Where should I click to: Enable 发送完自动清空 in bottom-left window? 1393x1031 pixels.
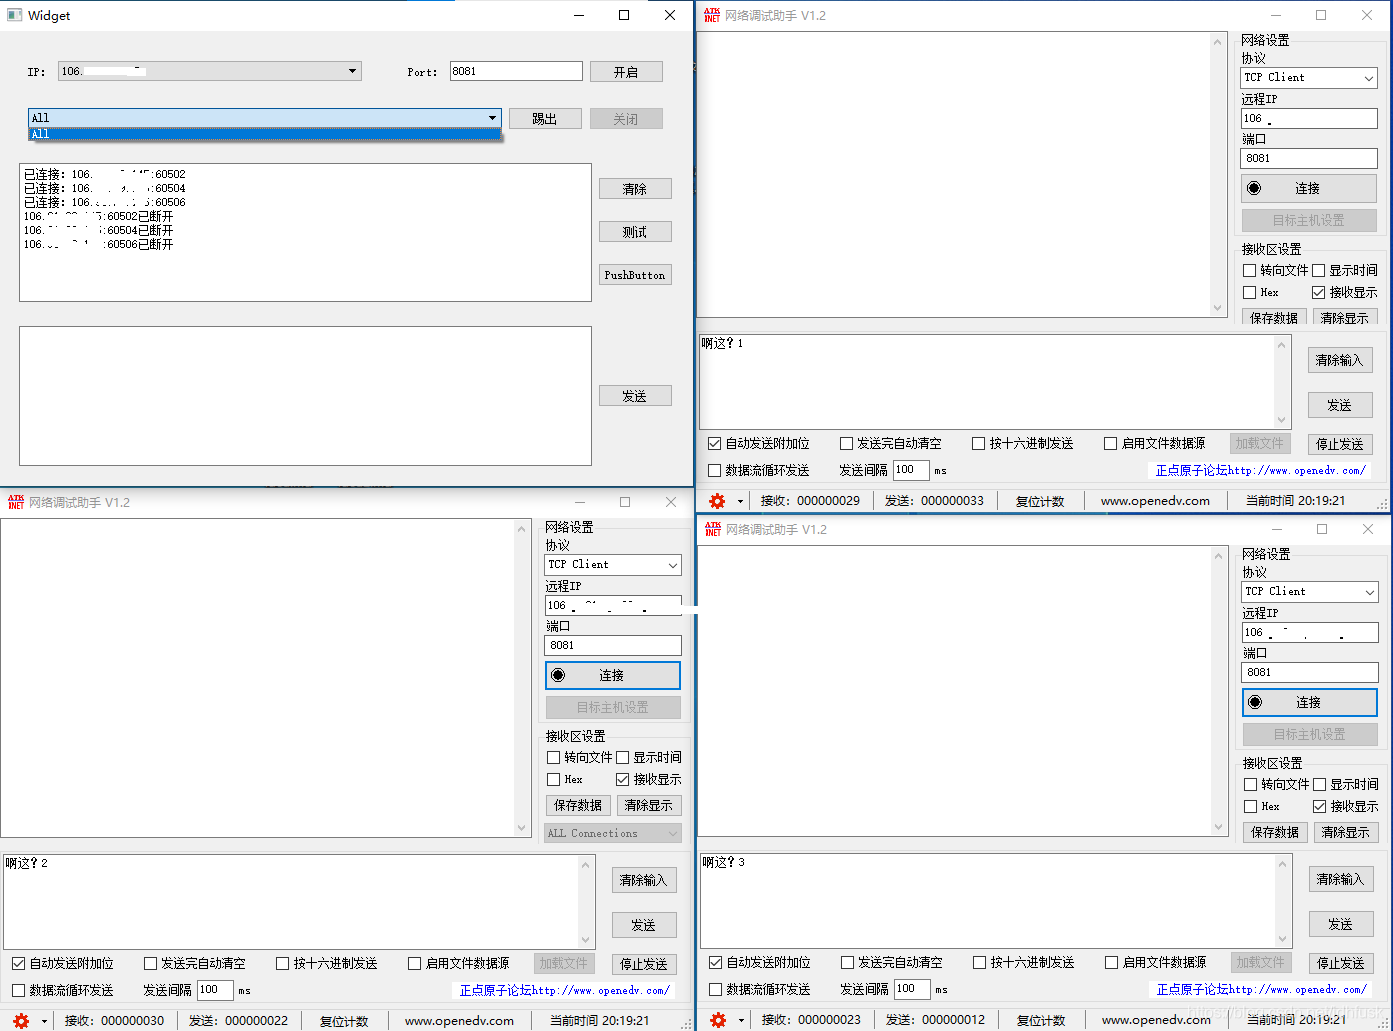150,963
